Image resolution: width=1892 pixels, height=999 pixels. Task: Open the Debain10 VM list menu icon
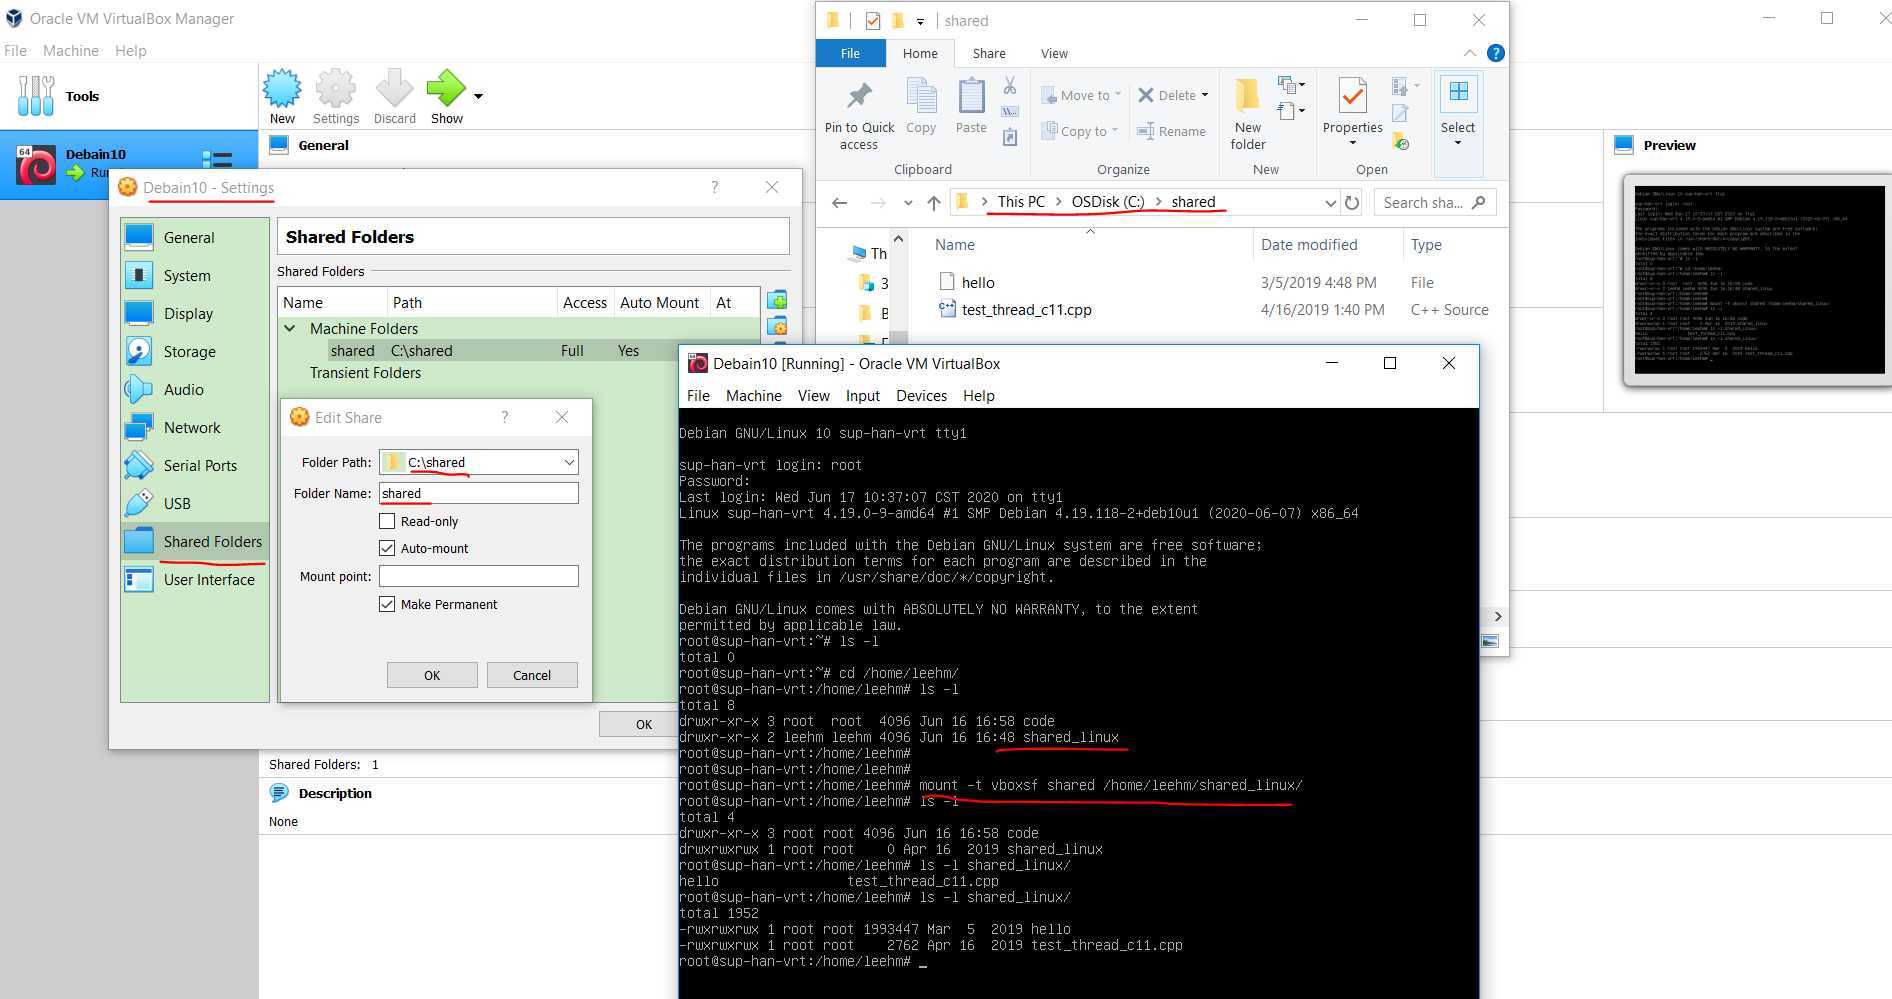click(x=217, y=160)
